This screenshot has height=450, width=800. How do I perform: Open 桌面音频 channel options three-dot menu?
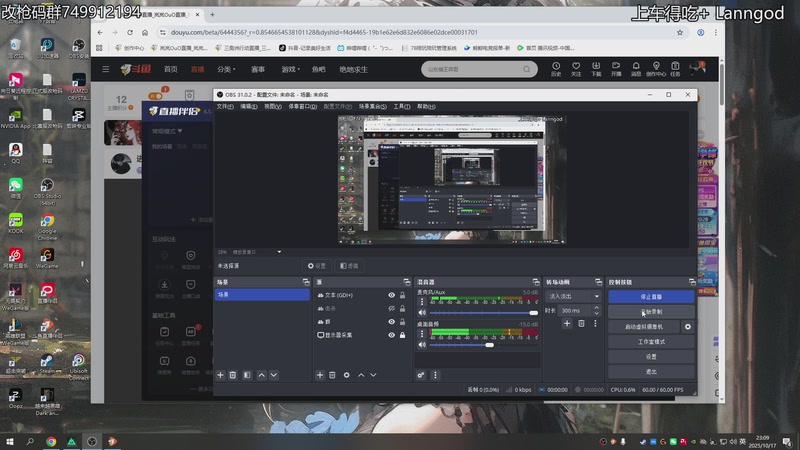point(422,334)
